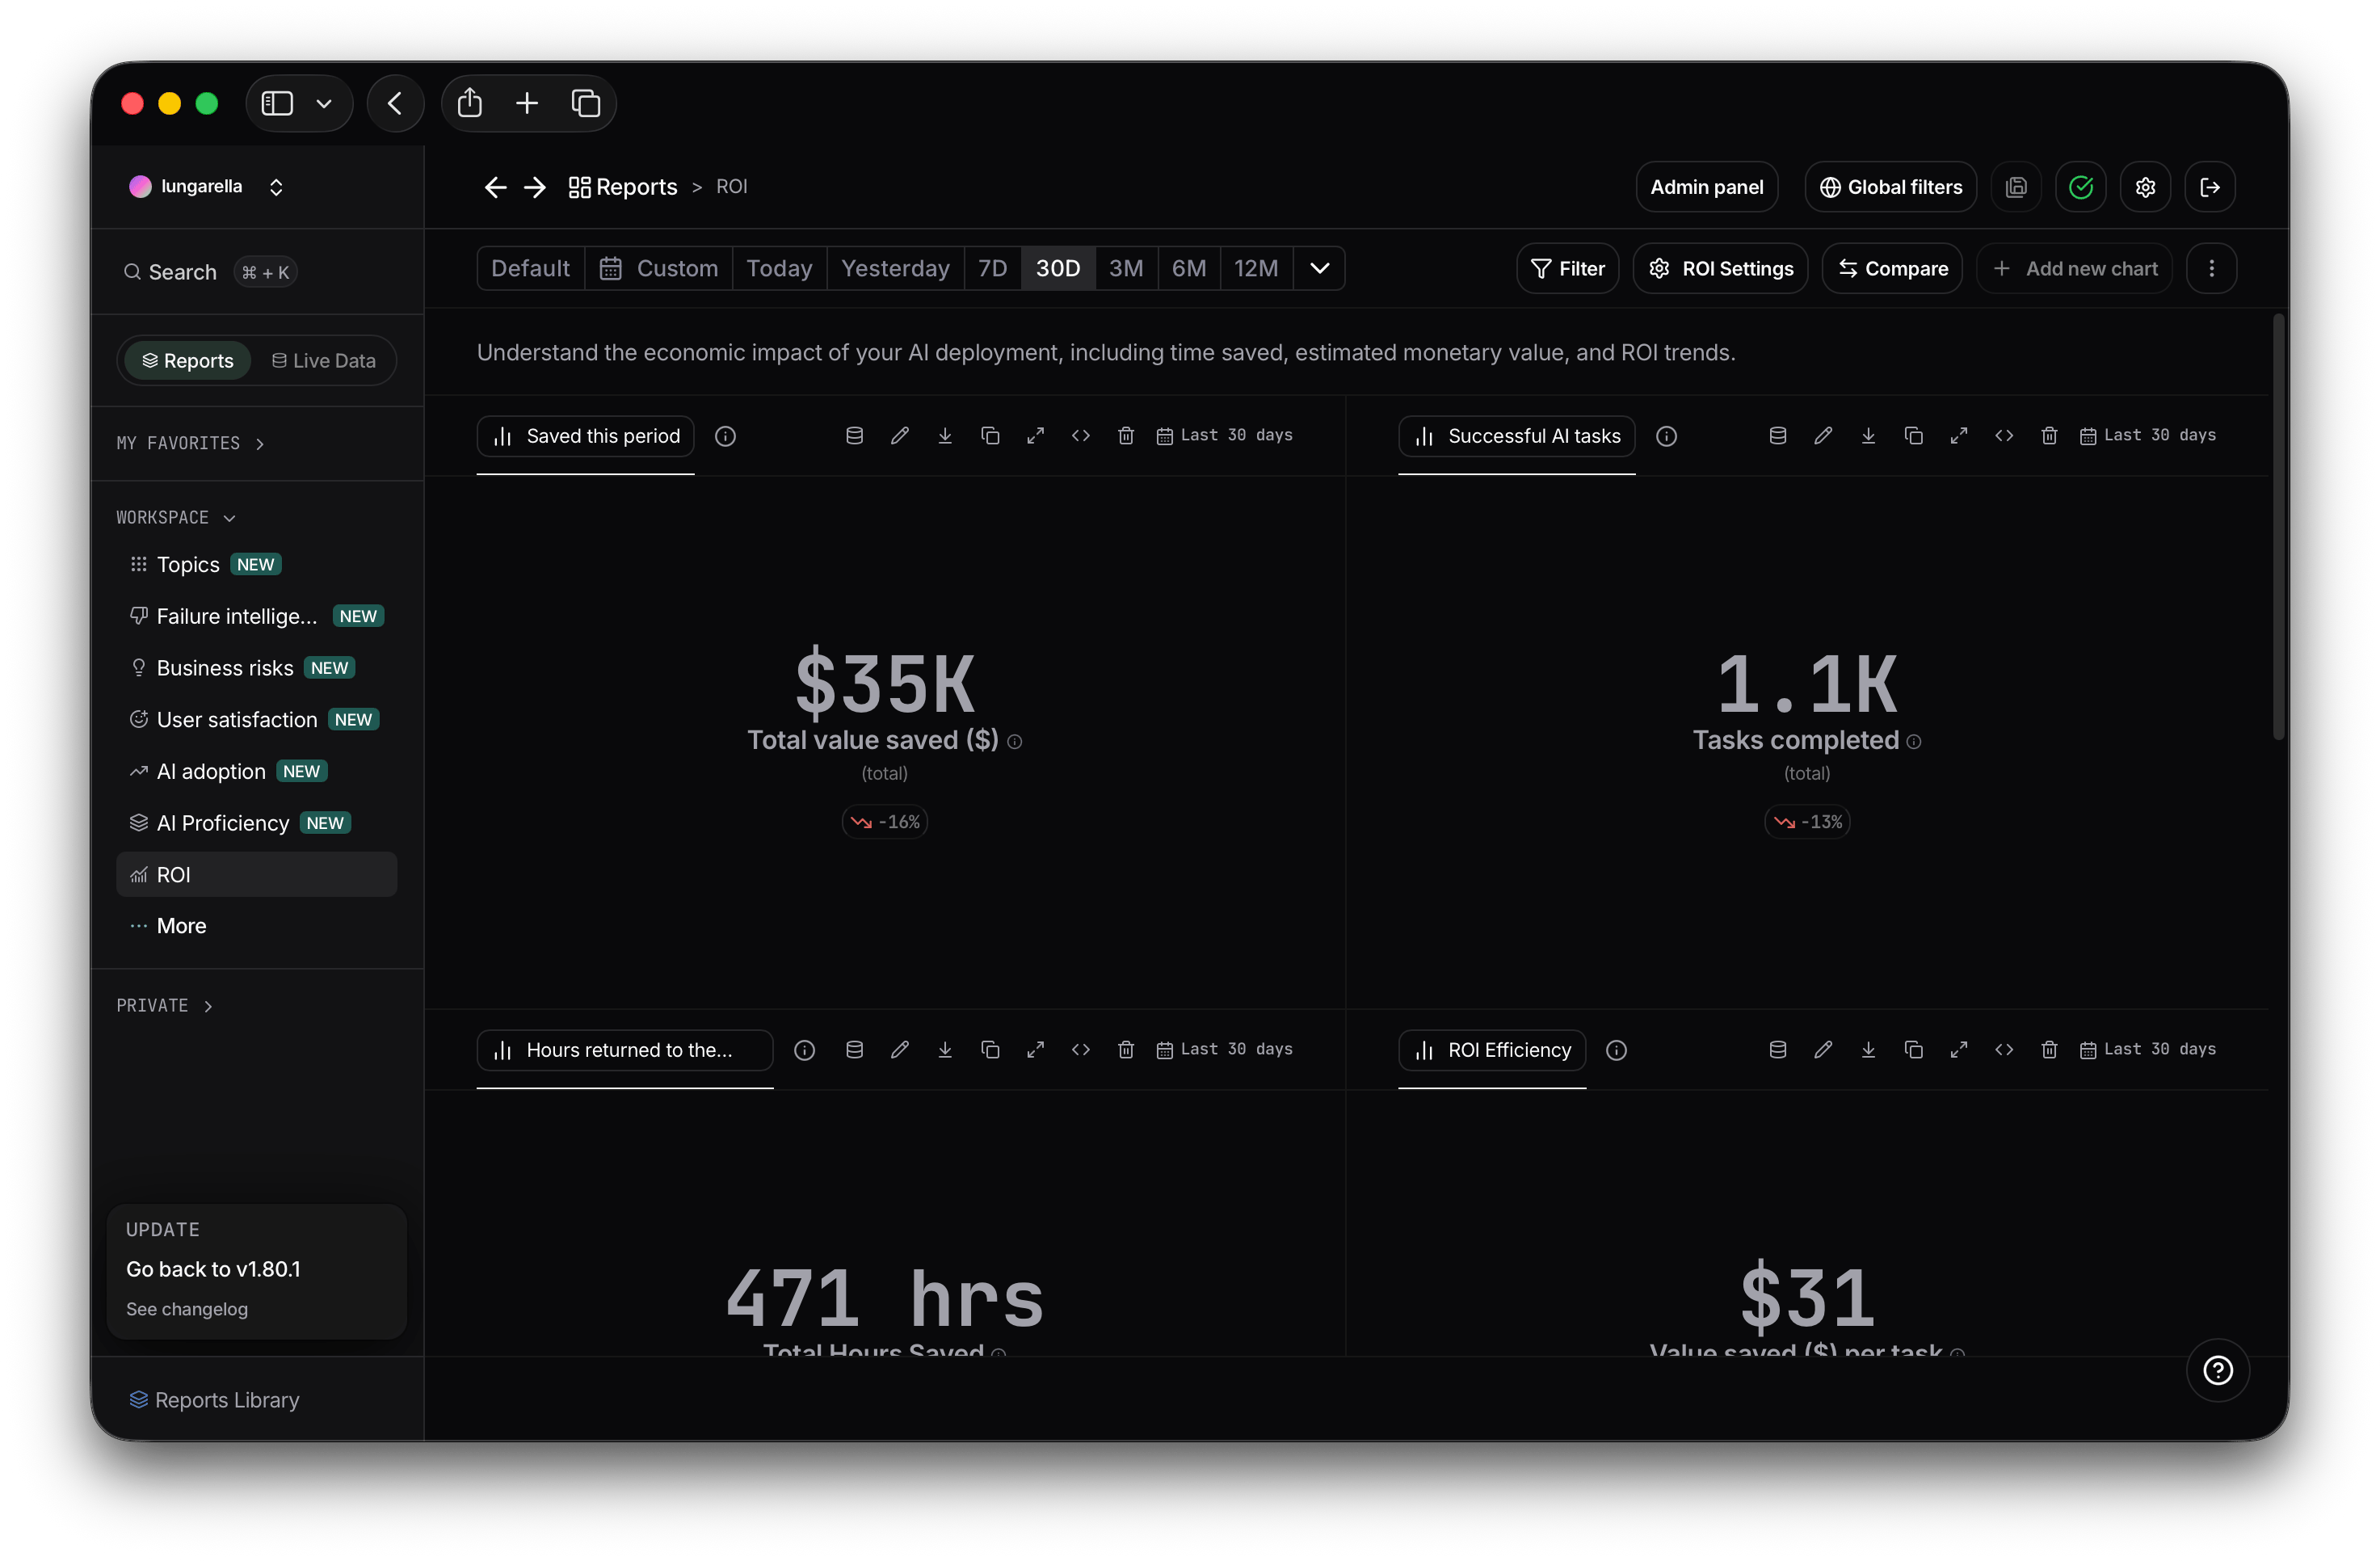The height and width of the screenshot is (1561, 2380).
Task: Open the three-dot more options menu
Action: coord(2212,268)
